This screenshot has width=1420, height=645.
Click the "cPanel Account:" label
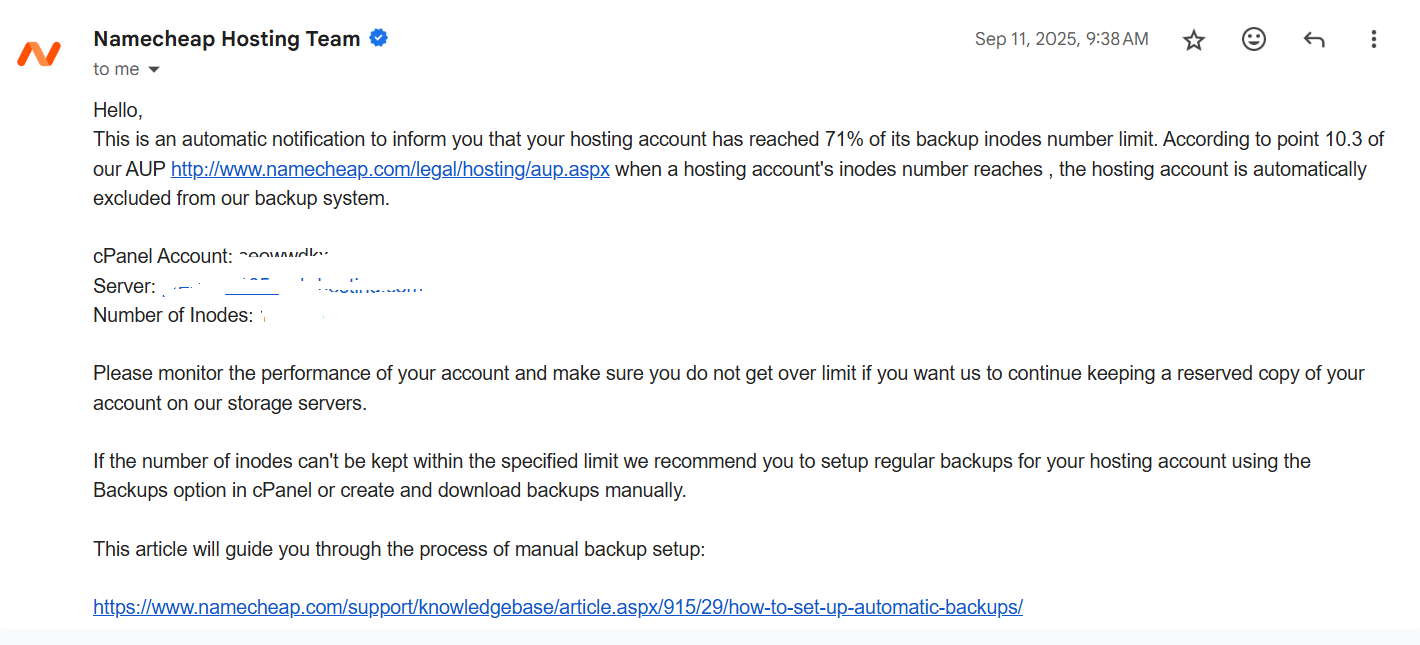click(163, 256)
